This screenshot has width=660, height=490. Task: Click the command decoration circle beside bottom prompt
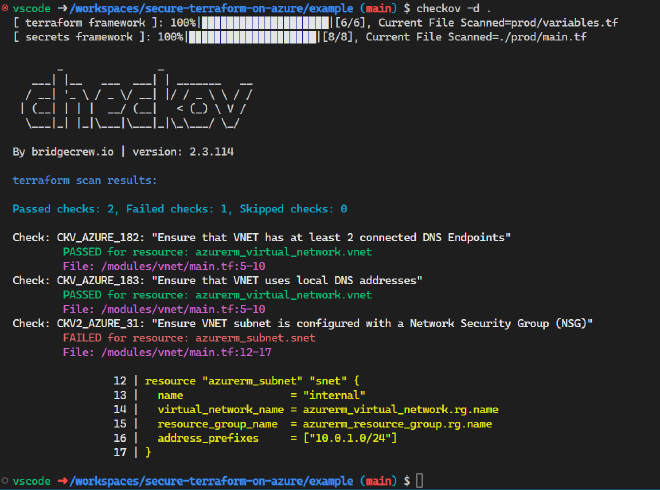(6, 482)
